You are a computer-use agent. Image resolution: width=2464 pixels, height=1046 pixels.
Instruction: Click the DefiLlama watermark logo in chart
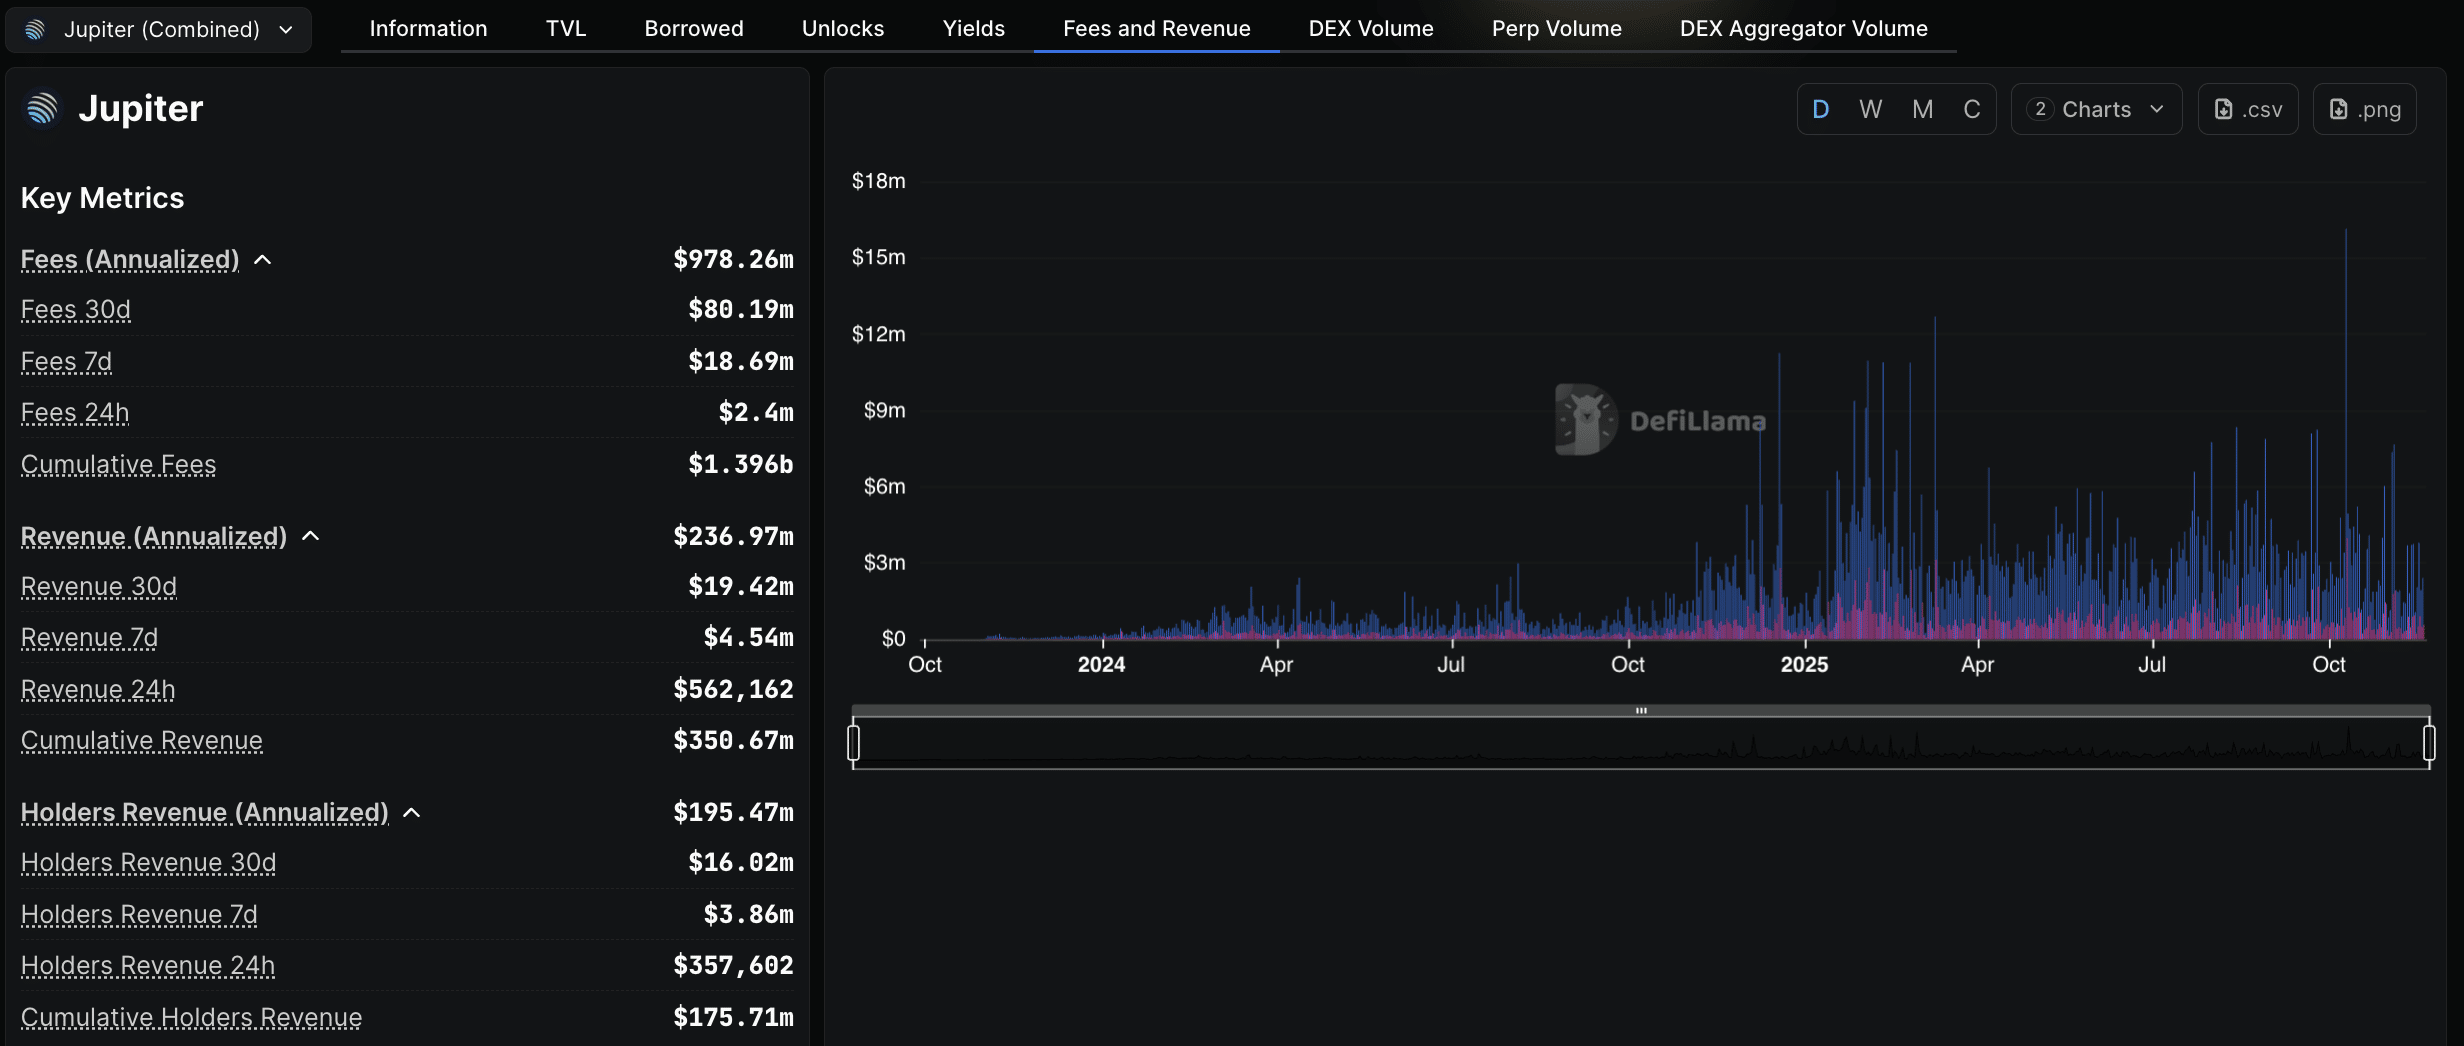1585,420
